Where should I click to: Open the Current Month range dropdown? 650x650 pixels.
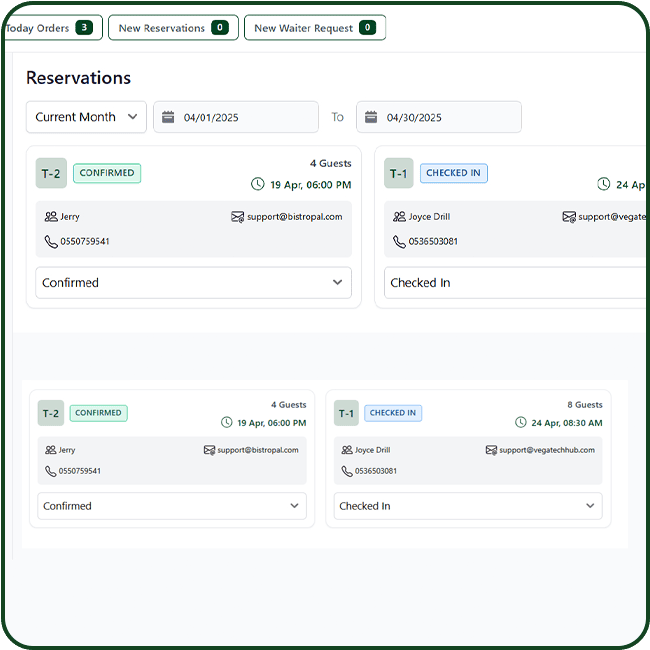pos(86,117)
